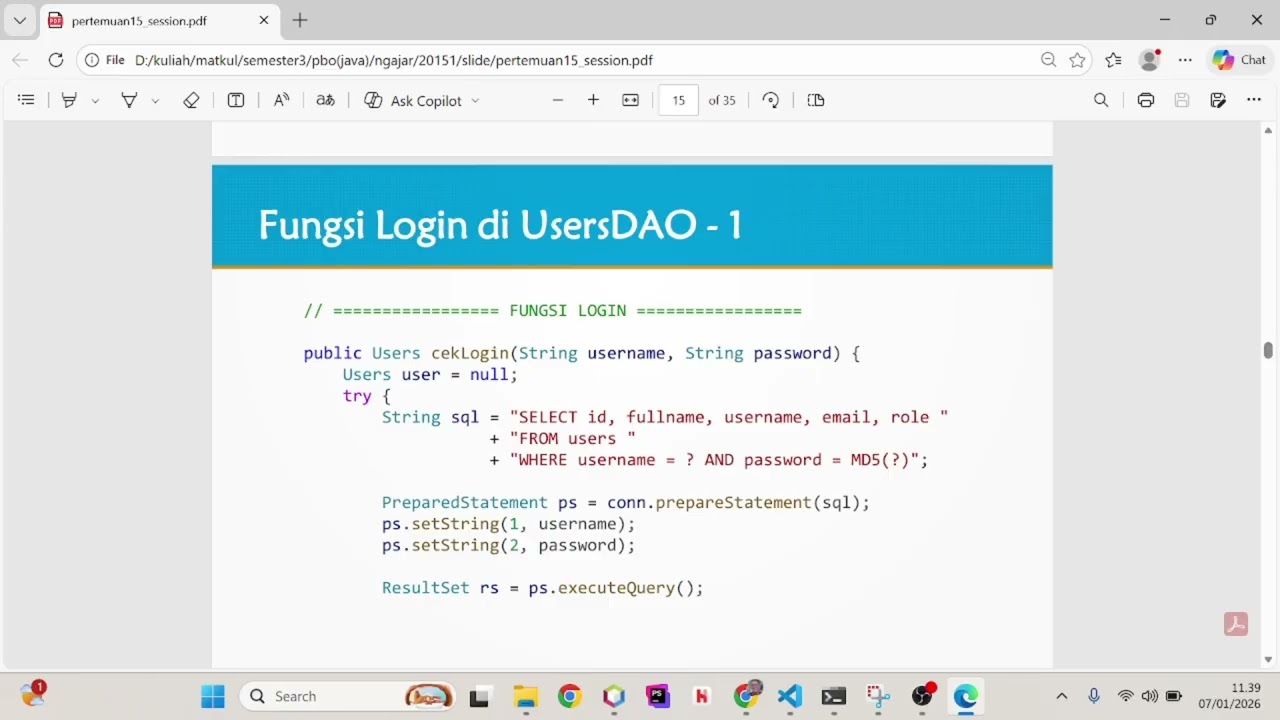
Task: Open the tab actions dropdown menu
Action: point(19,20)
